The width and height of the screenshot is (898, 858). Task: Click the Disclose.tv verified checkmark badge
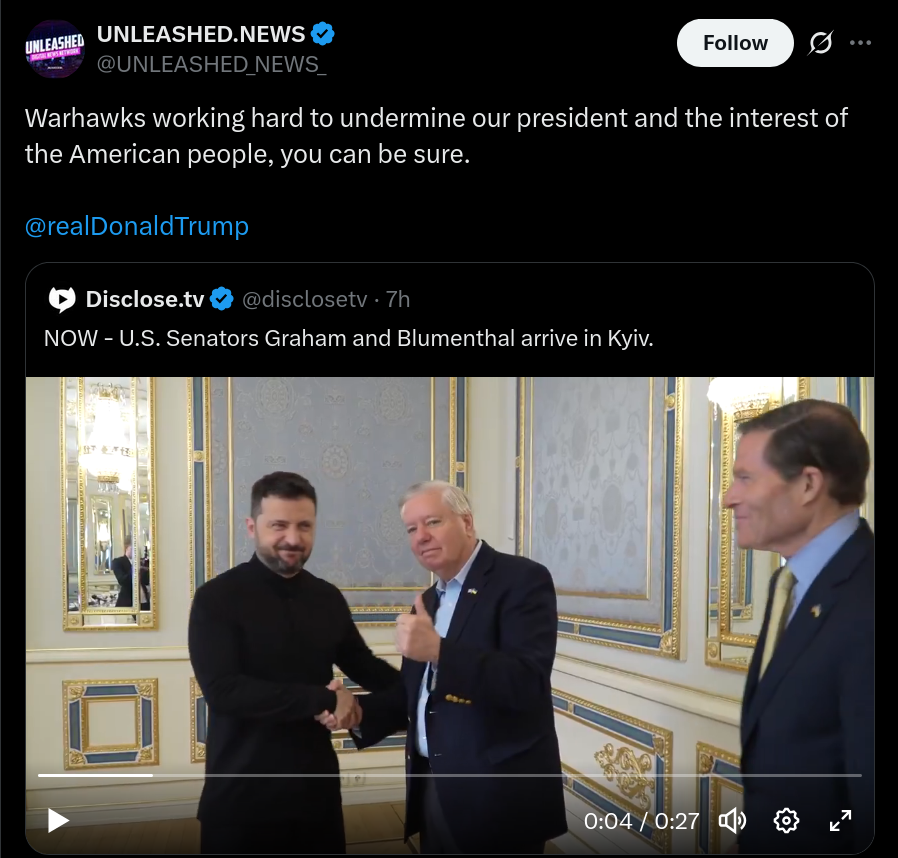tap(222, 299)
